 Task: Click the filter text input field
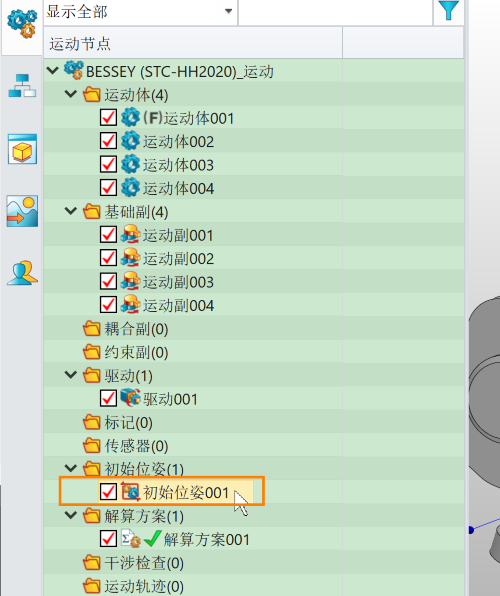pos(335,12)
